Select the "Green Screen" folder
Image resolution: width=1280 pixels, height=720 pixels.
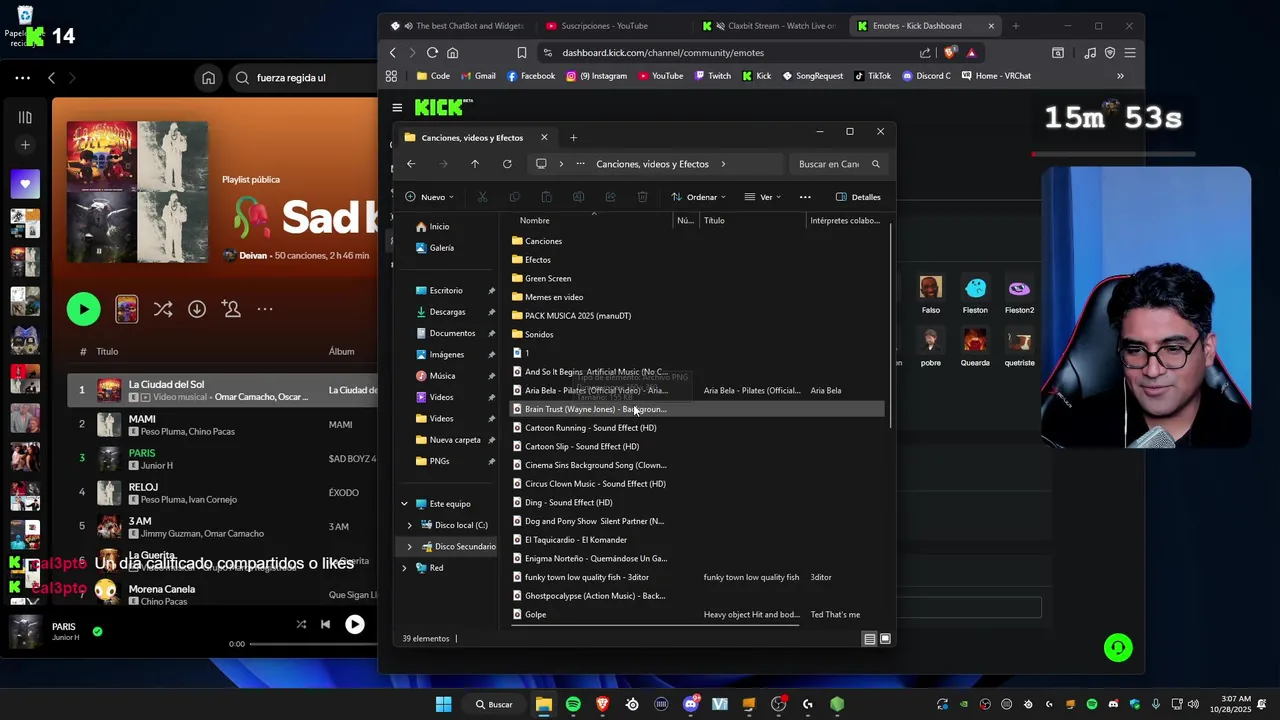(548, 279)
